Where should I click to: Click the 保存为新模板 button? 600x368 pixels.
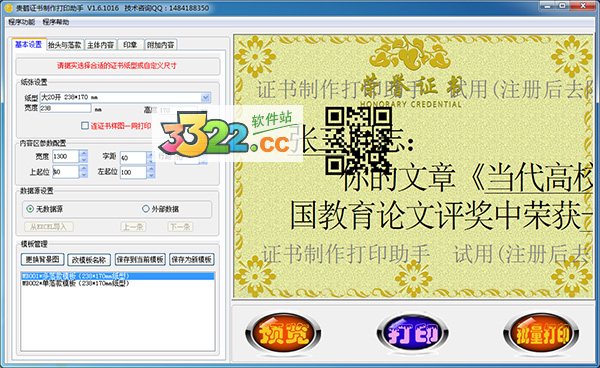(x=192, y=260)
